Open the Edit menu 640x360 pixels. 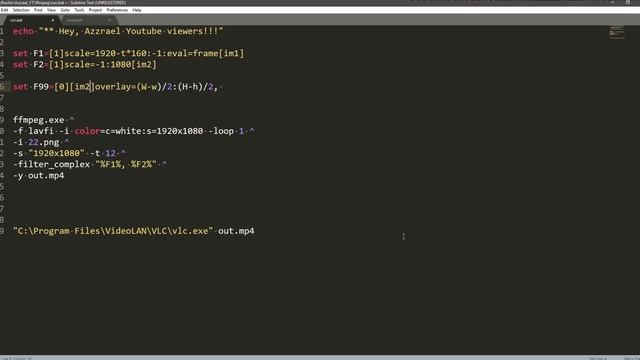click(4, 10)
